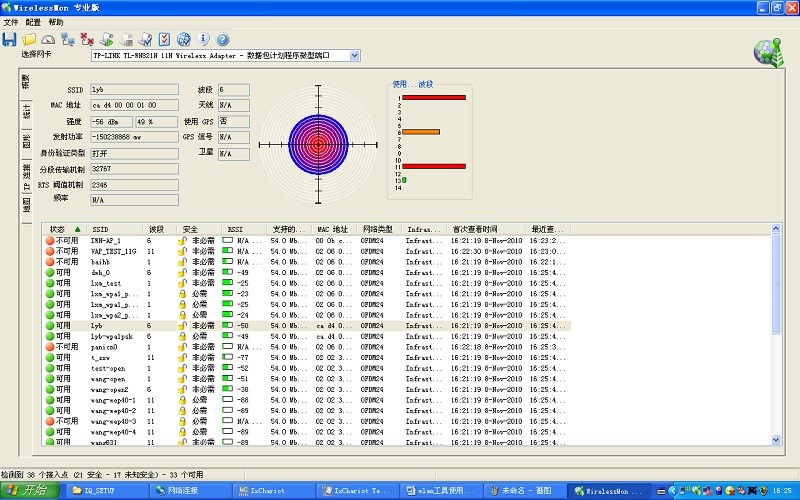Open help via the question mark icon
Screen dimensions: 800x500
(222, 39)
